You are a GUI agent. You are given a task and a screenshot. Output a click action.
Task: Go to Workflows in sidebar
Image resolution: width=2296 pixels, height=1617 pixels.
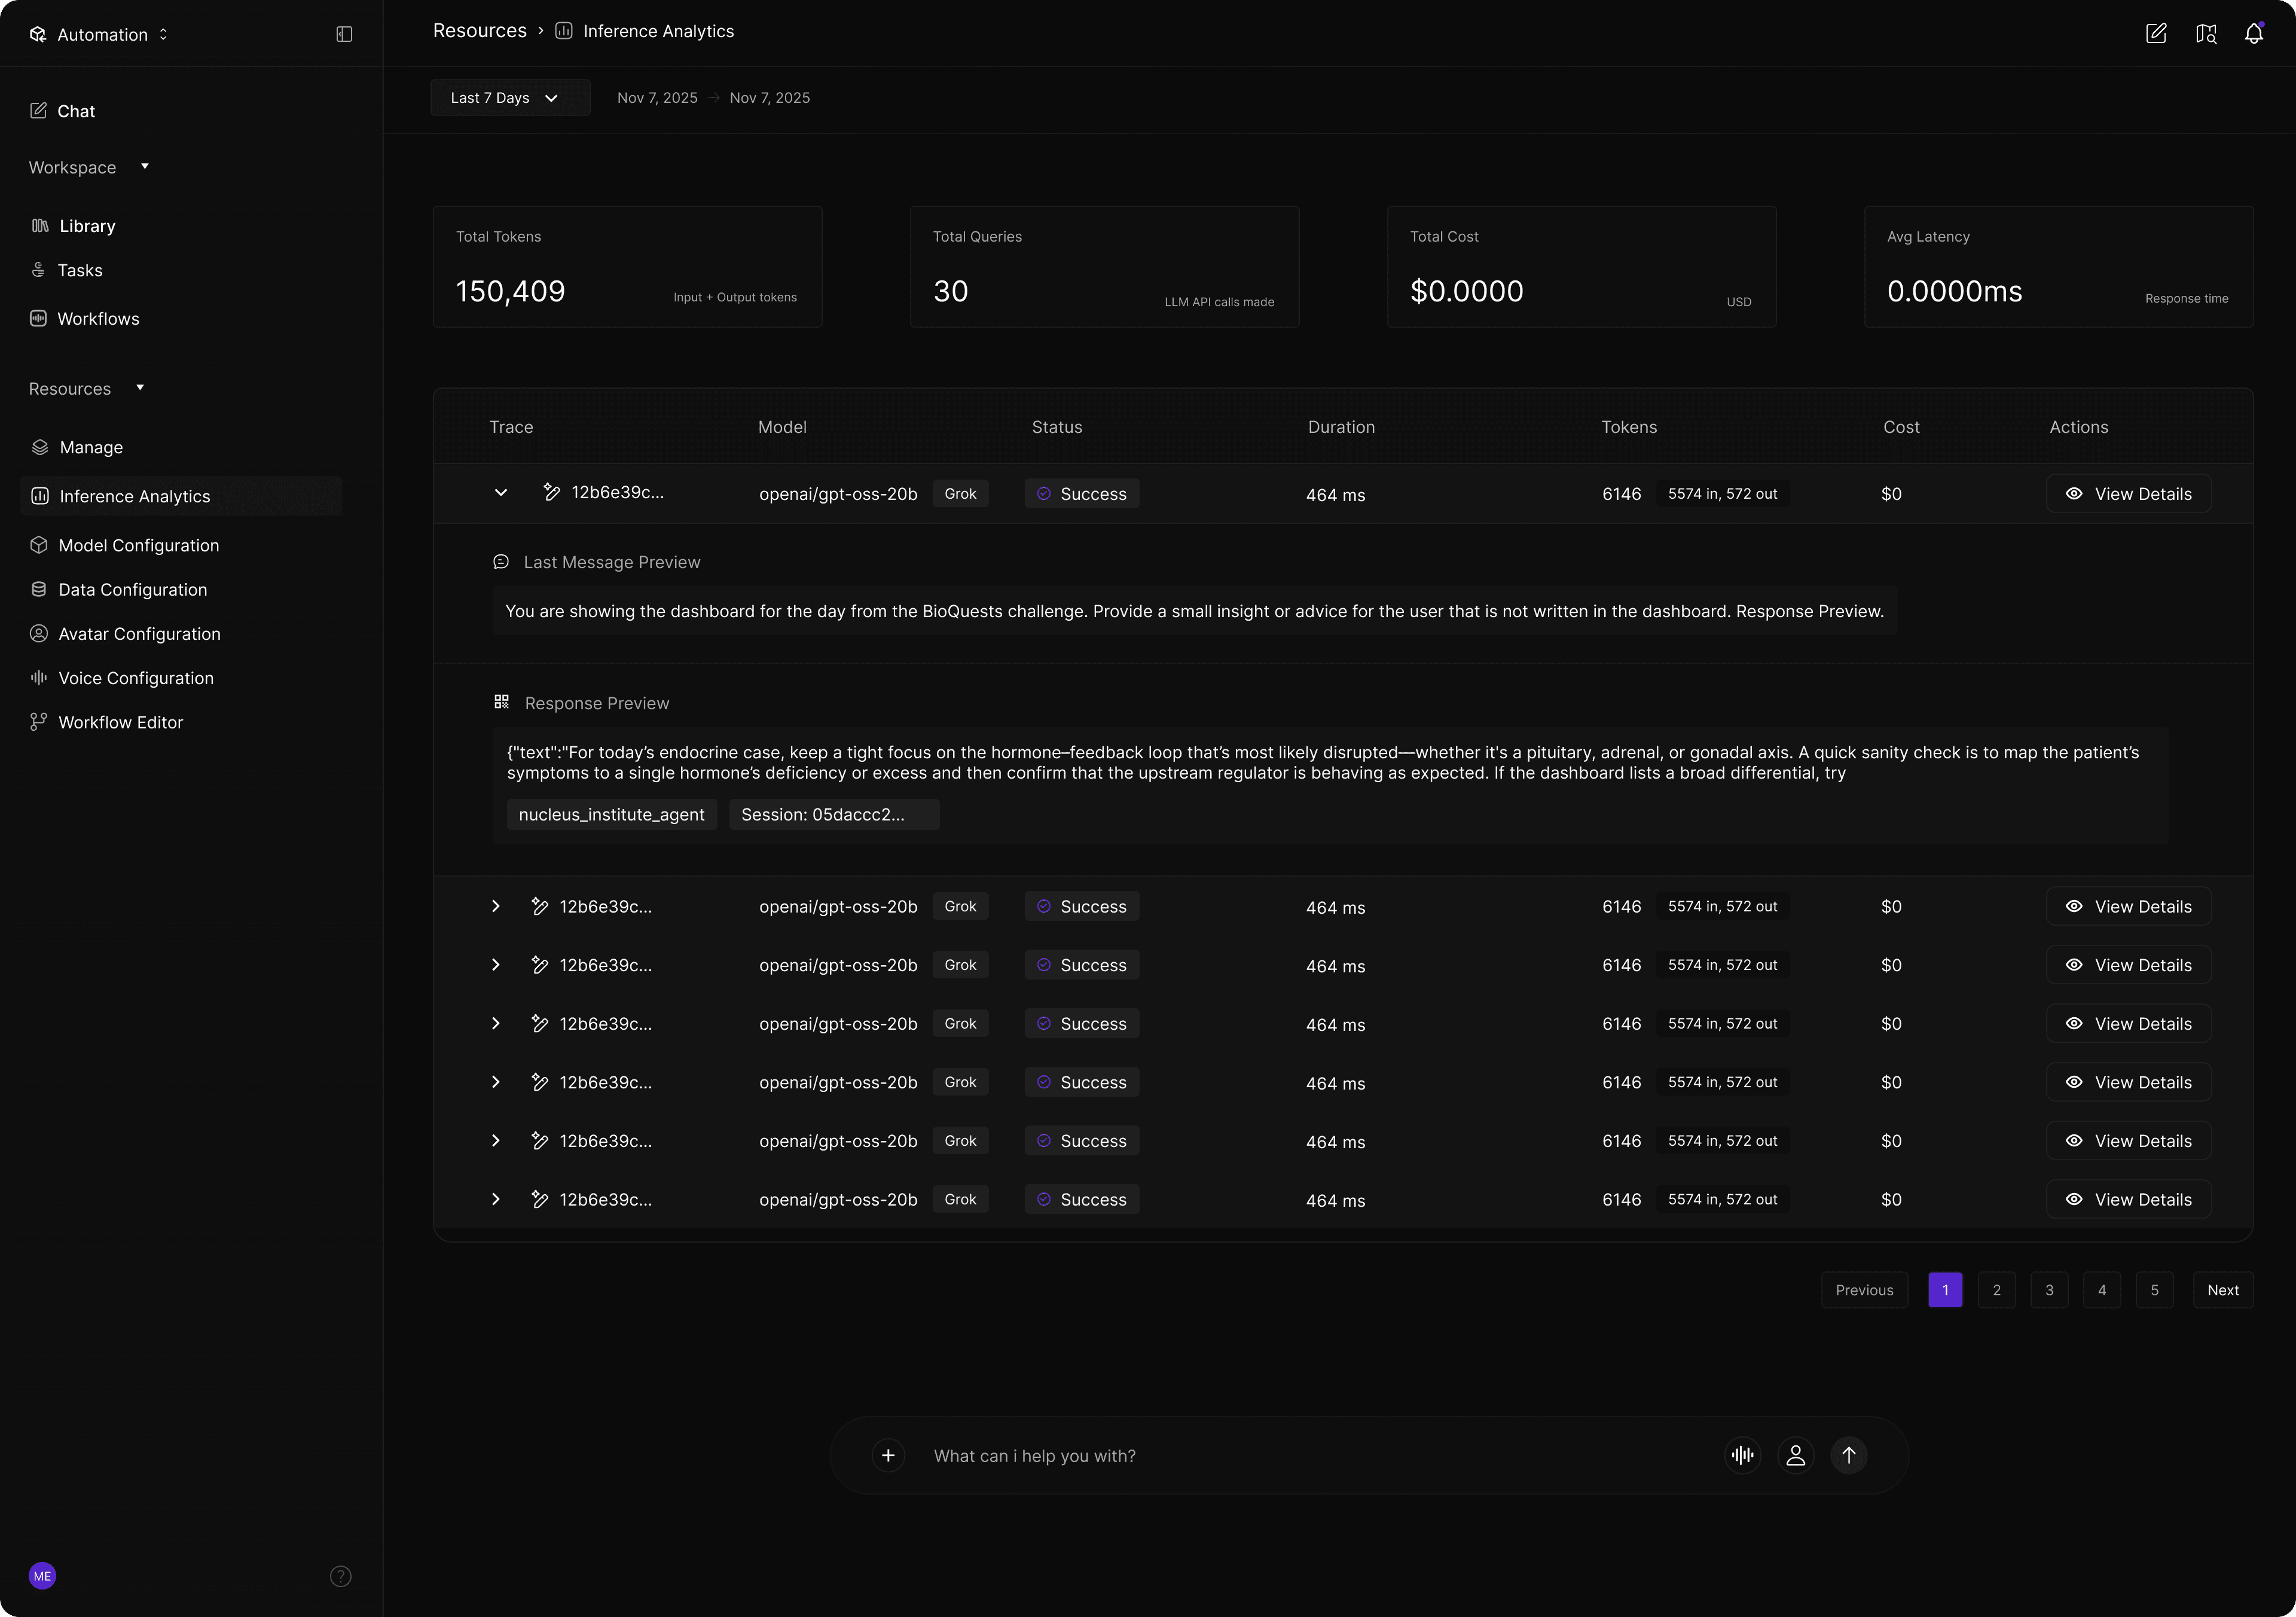point(98,319)
